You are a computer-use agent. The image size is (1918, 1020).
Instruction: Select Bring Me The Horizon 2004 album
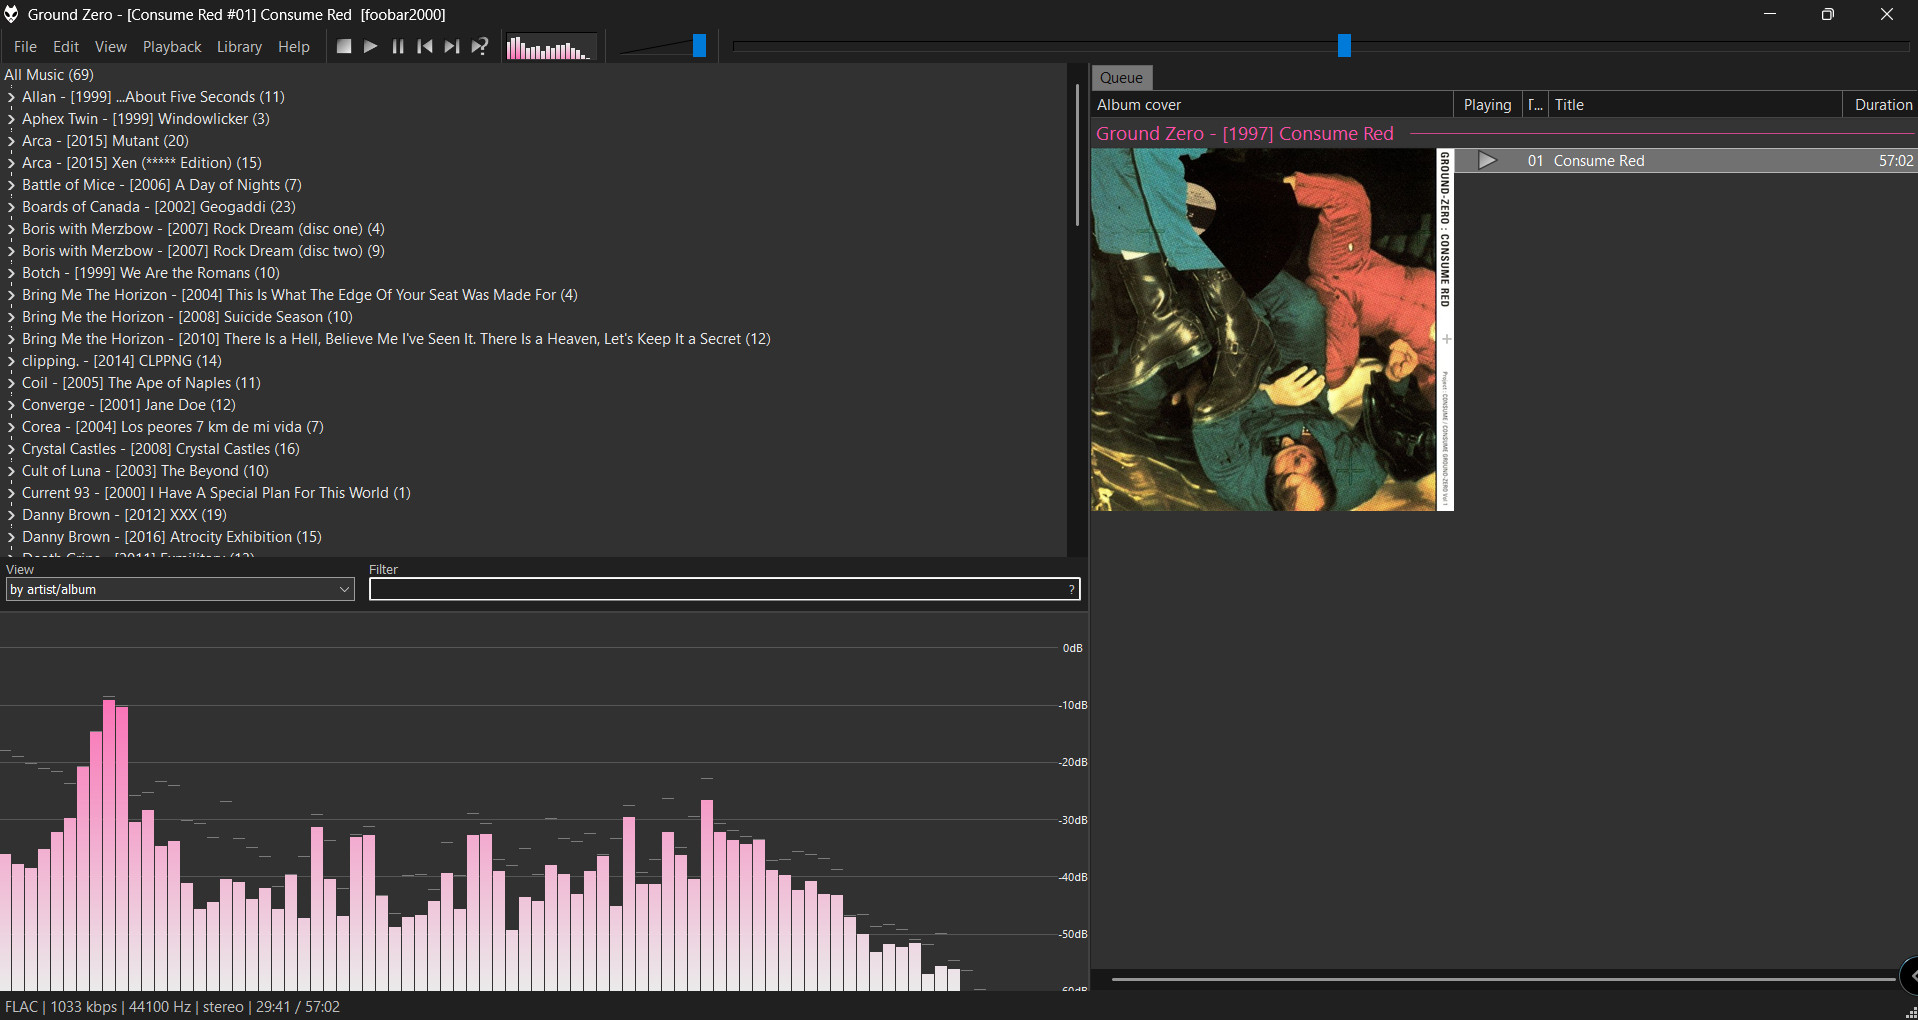[x=299, y=295]
